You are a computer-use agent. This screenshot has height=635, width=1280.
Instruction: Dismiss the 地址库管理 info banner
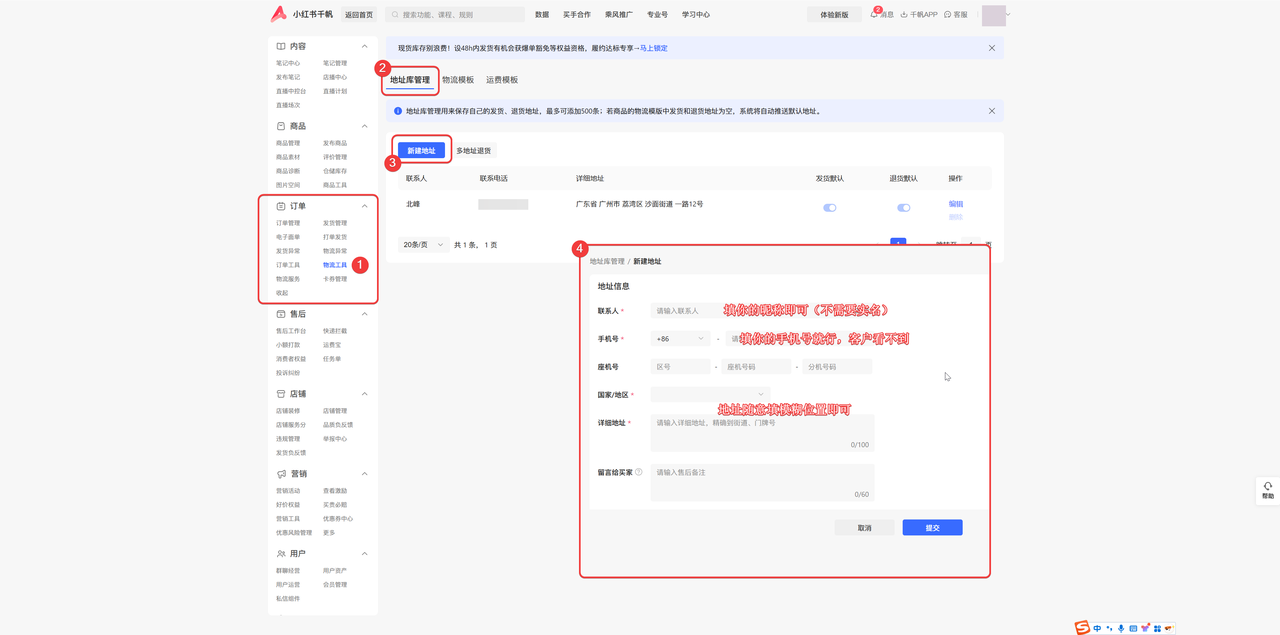992,111
